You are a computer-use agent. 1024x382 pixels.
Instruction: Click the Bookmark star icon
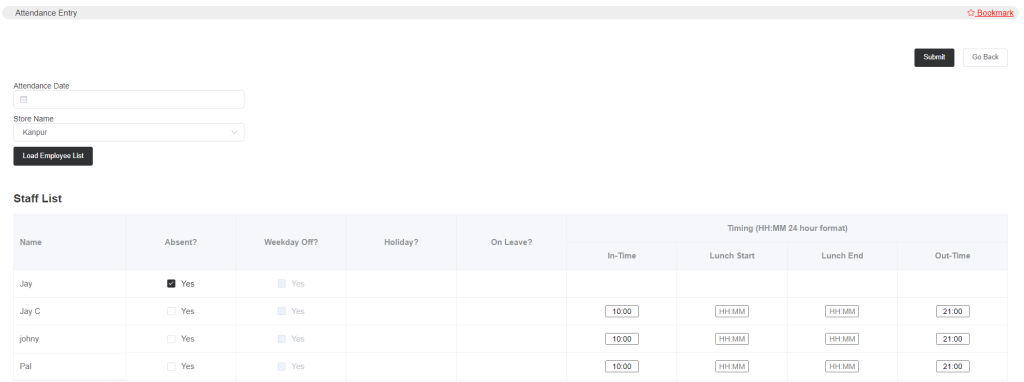(x=970, y=12)
